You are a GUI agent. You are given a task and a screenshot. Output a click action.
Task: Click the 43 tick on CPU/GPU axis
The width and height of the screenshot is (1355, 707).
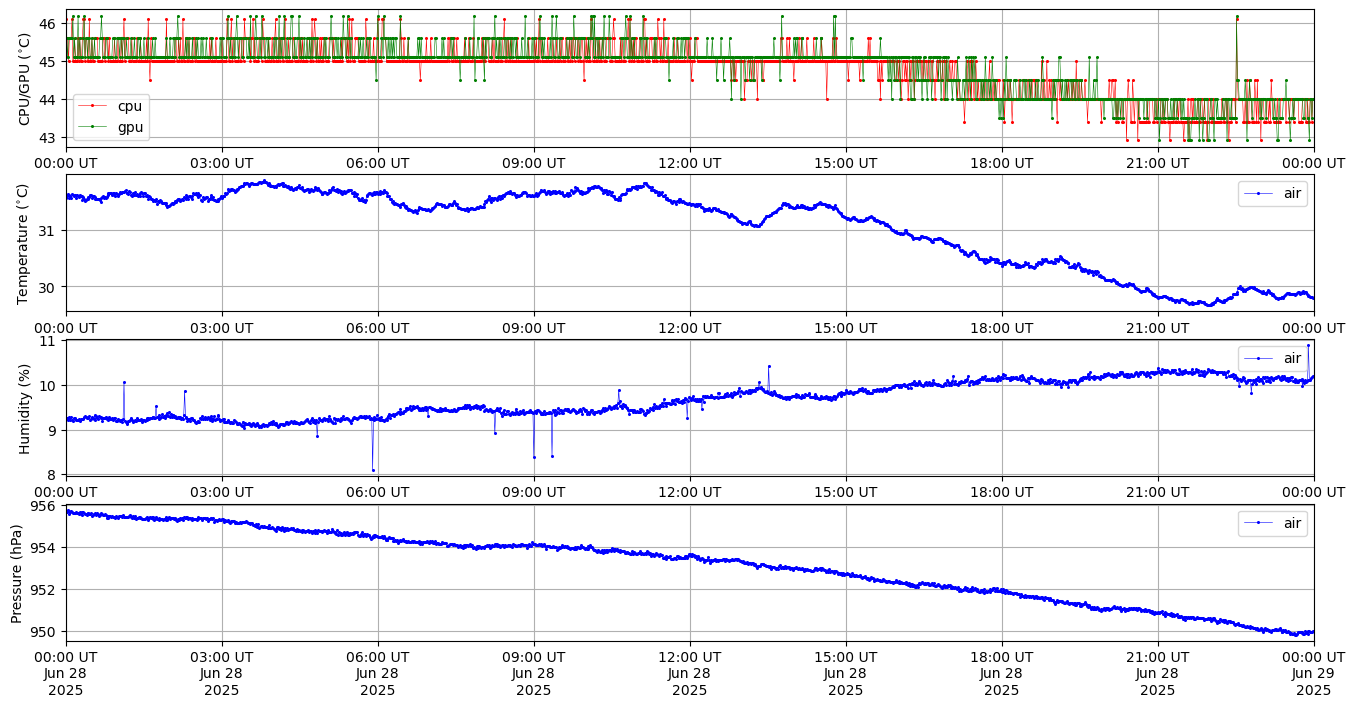pyautogui.click(x=49, y=137)
